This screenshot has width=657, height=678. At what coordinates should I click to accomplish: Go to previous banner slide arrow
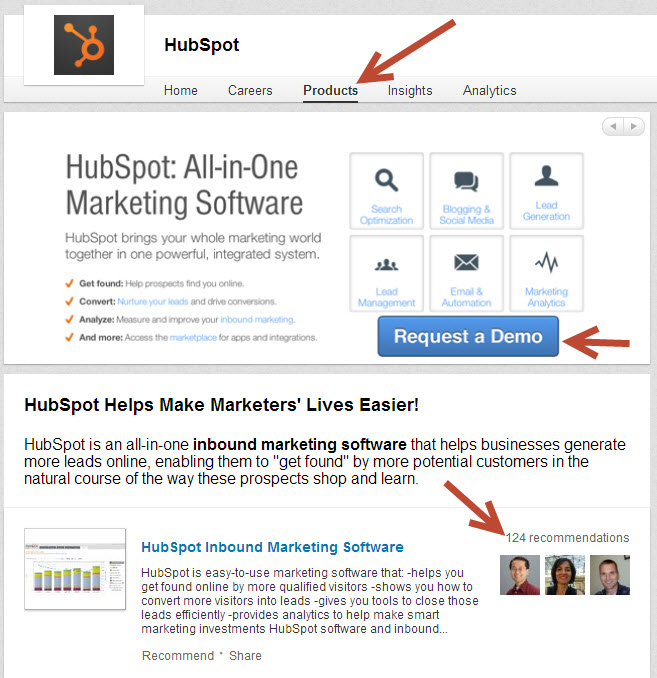click(613, 126)
